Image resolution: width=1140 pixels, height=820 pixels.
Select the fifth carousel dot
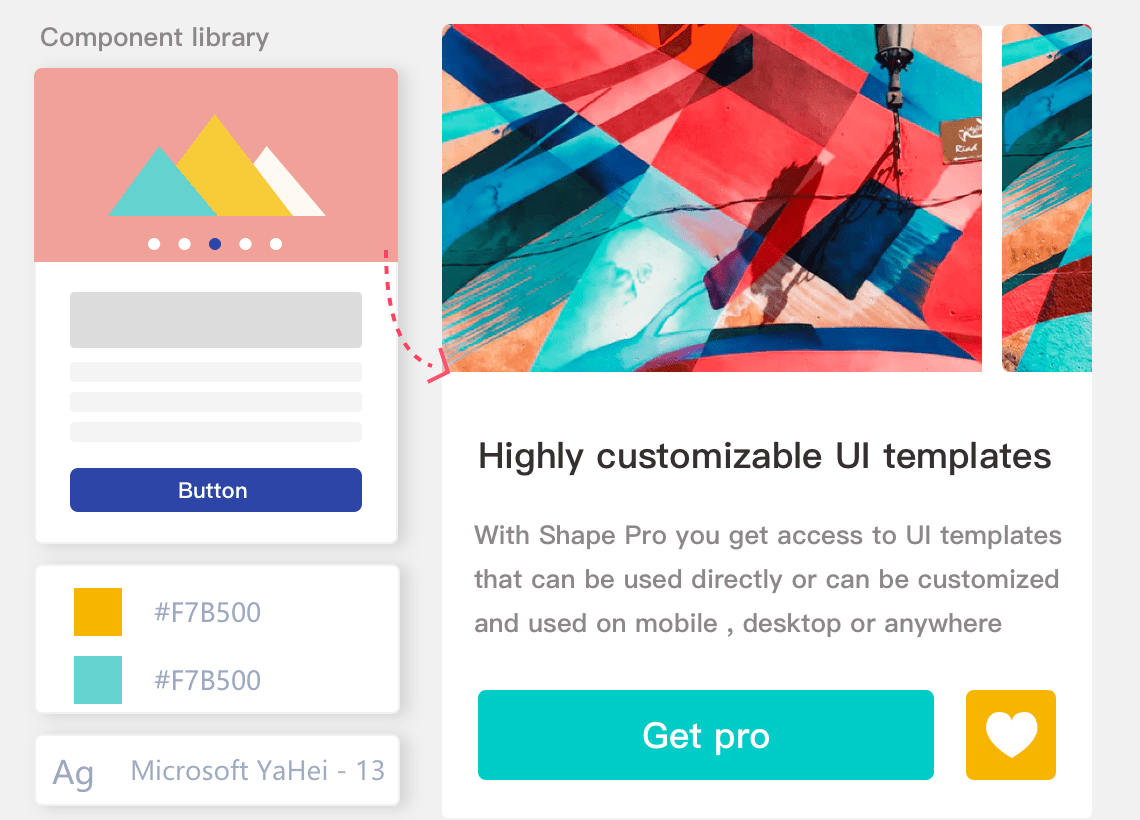(x=276, y=244)
